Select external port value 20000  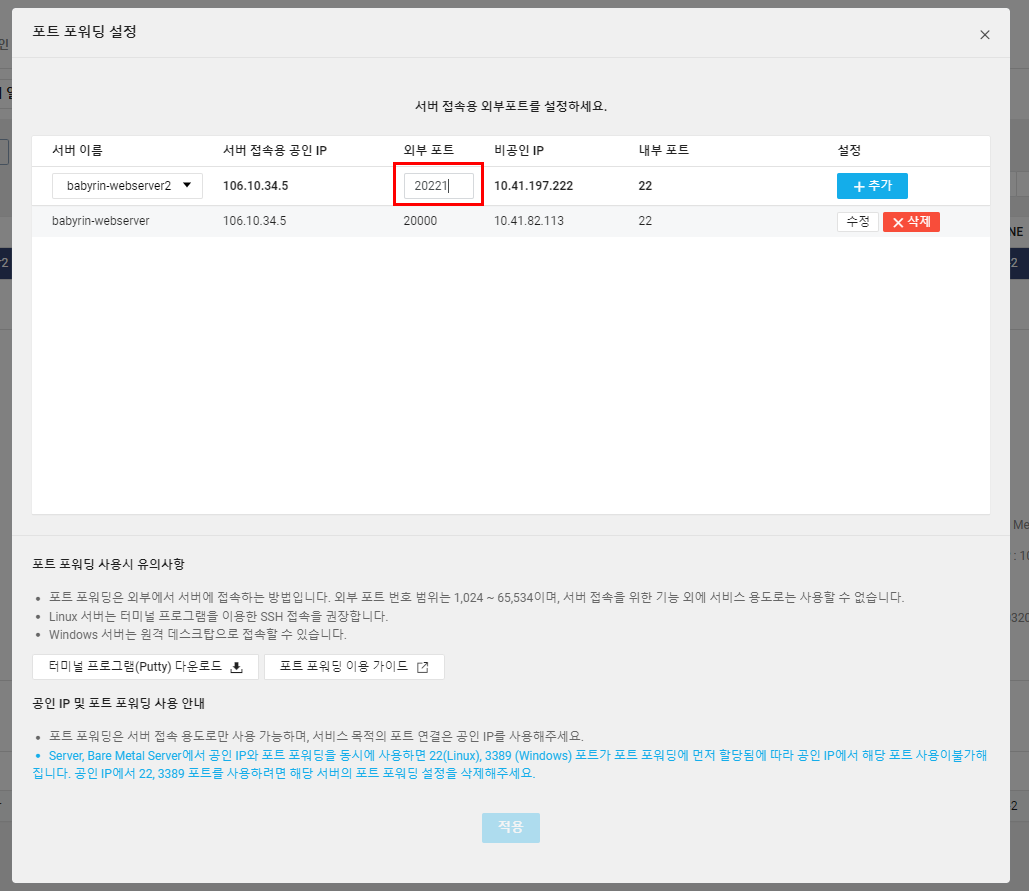[420, 221]
